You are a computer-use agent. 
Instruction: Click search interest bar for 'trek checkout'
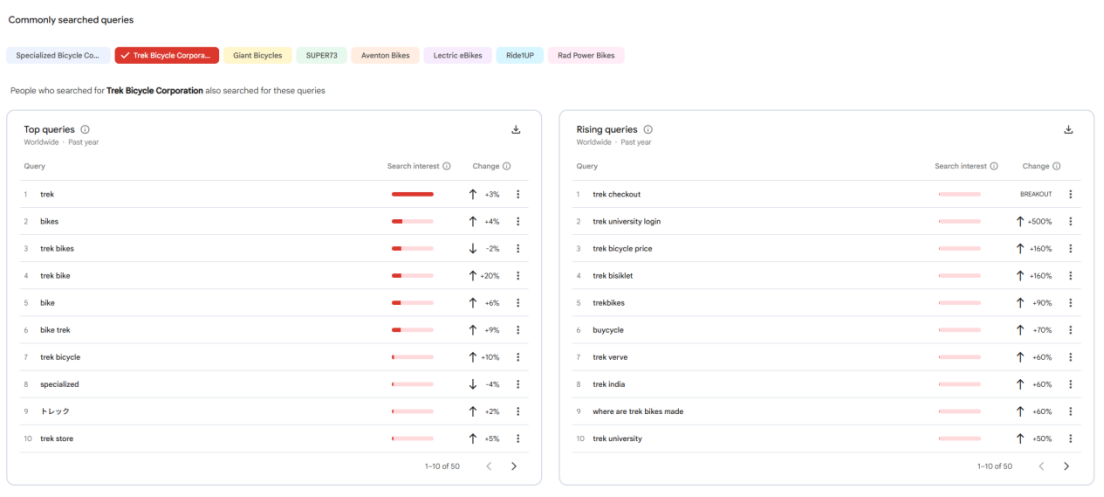(960, 194)
